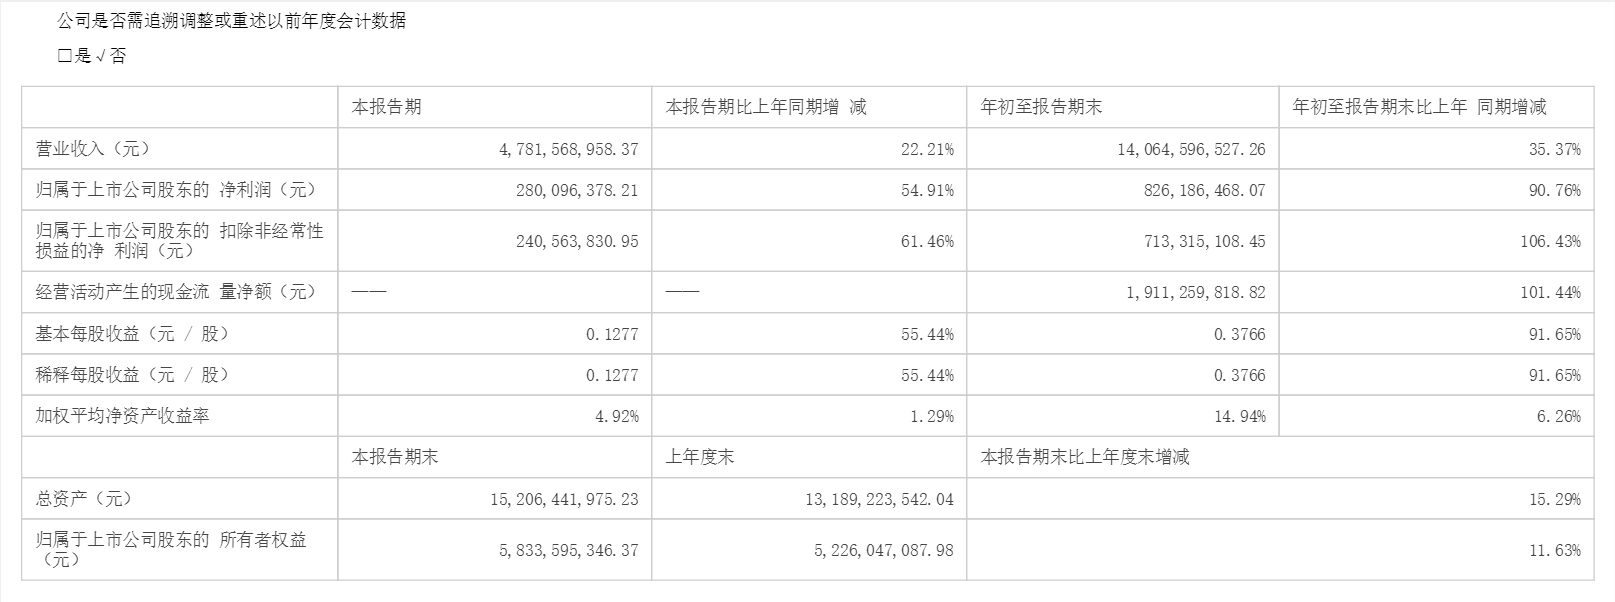The height and width of the screenshot is (602, 1615).
Task: Select the year-to-date revenue 14,064,596,527.26
Action: pyautogui.click(x=1190, y=149)
